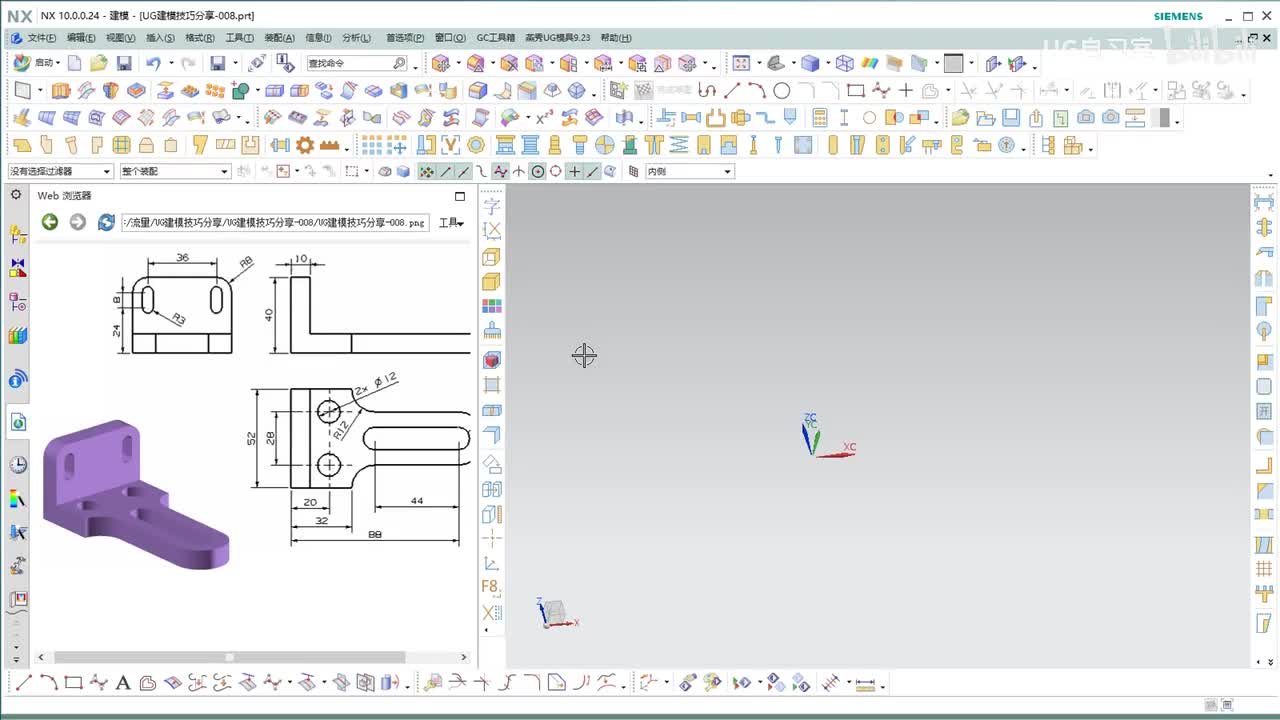Toggle snap to control point option
Screen dimensions: 1280x720
[x=481, y=171]
